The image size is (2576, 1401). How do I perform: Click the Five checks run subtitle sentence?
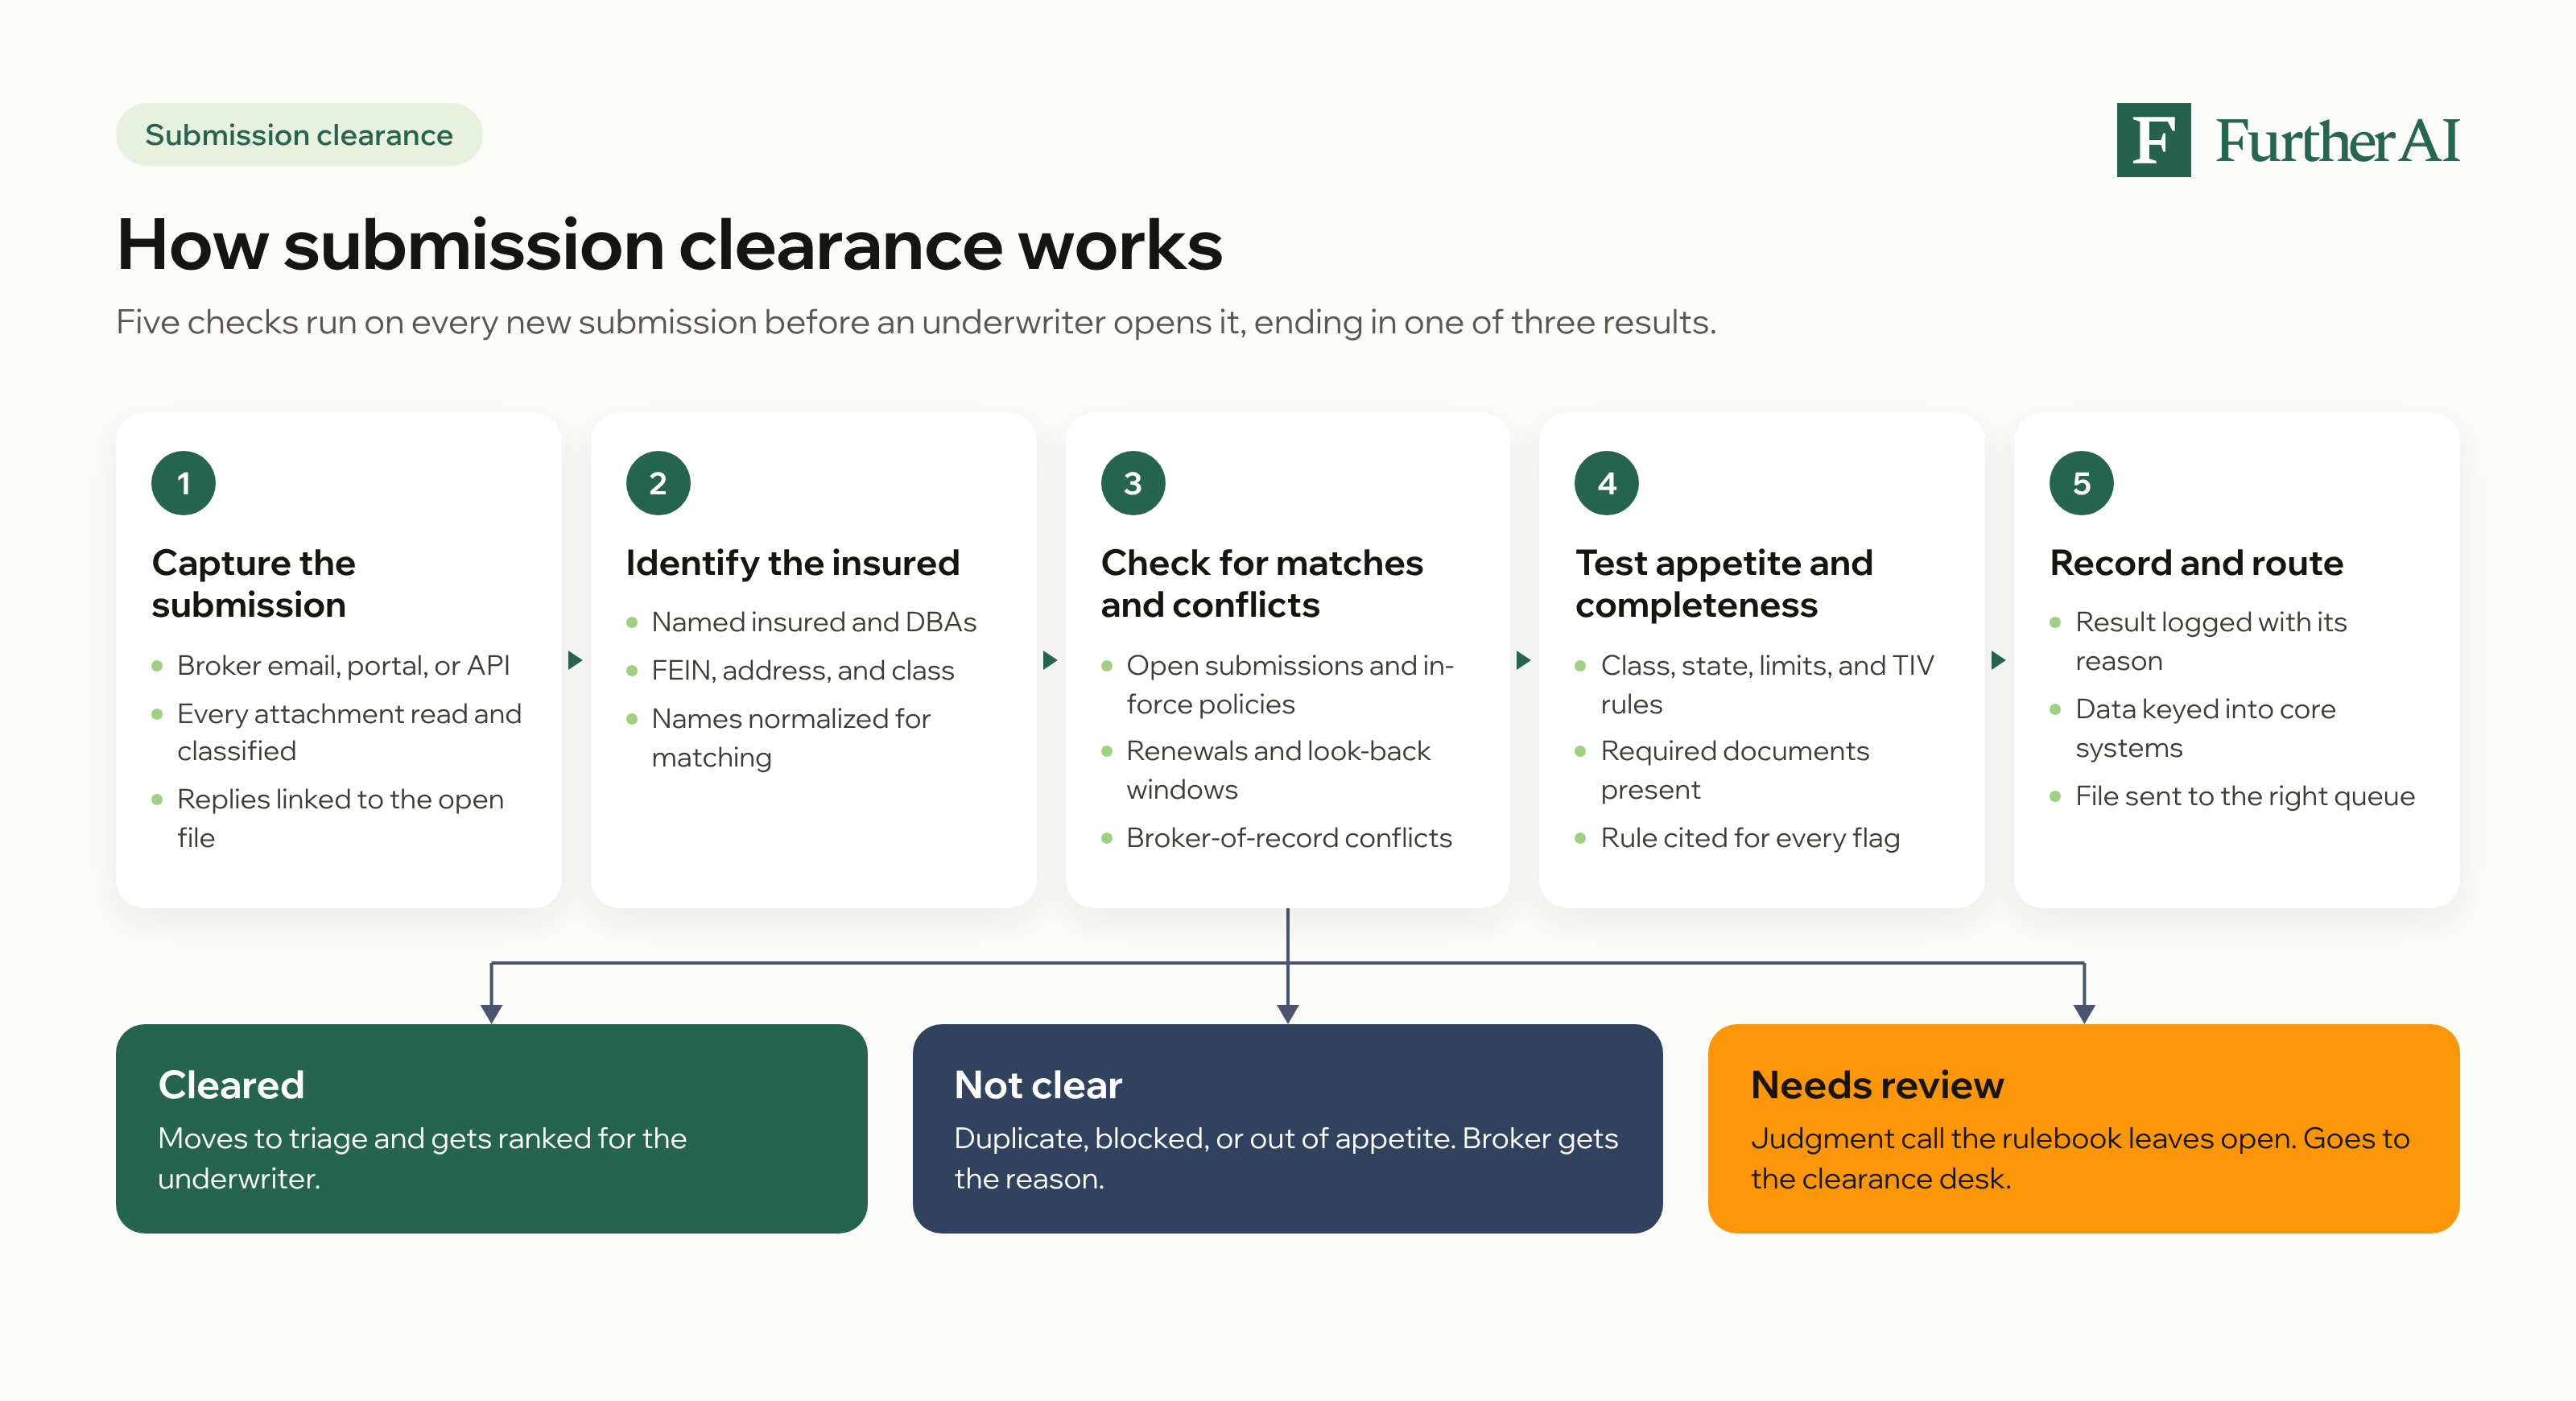[916, 322]
